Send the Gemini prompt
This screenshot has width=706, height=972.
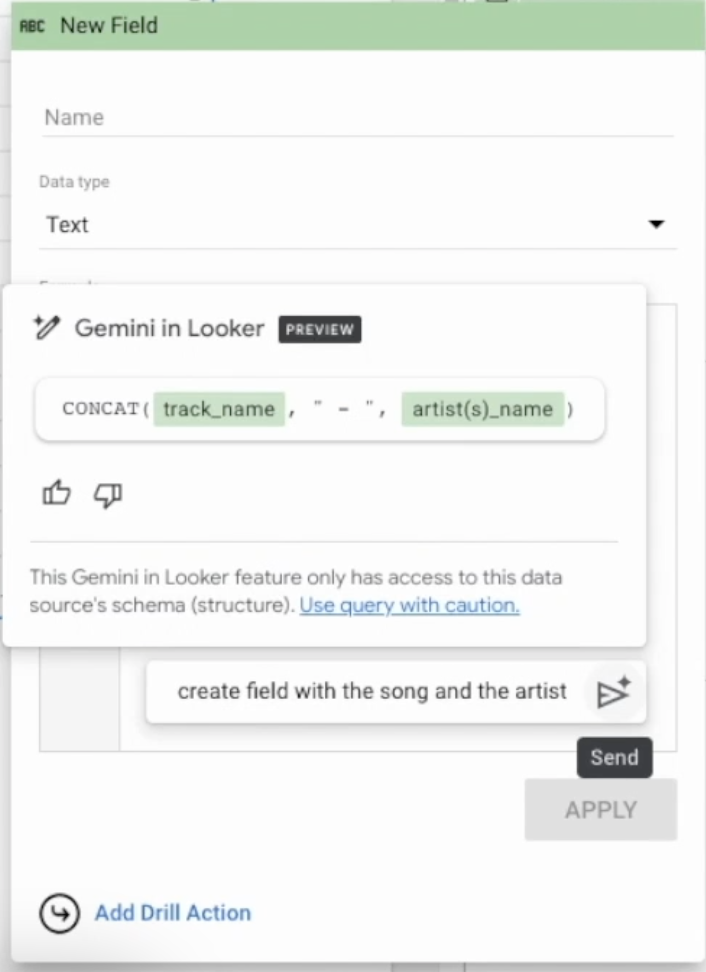(613, 693)
